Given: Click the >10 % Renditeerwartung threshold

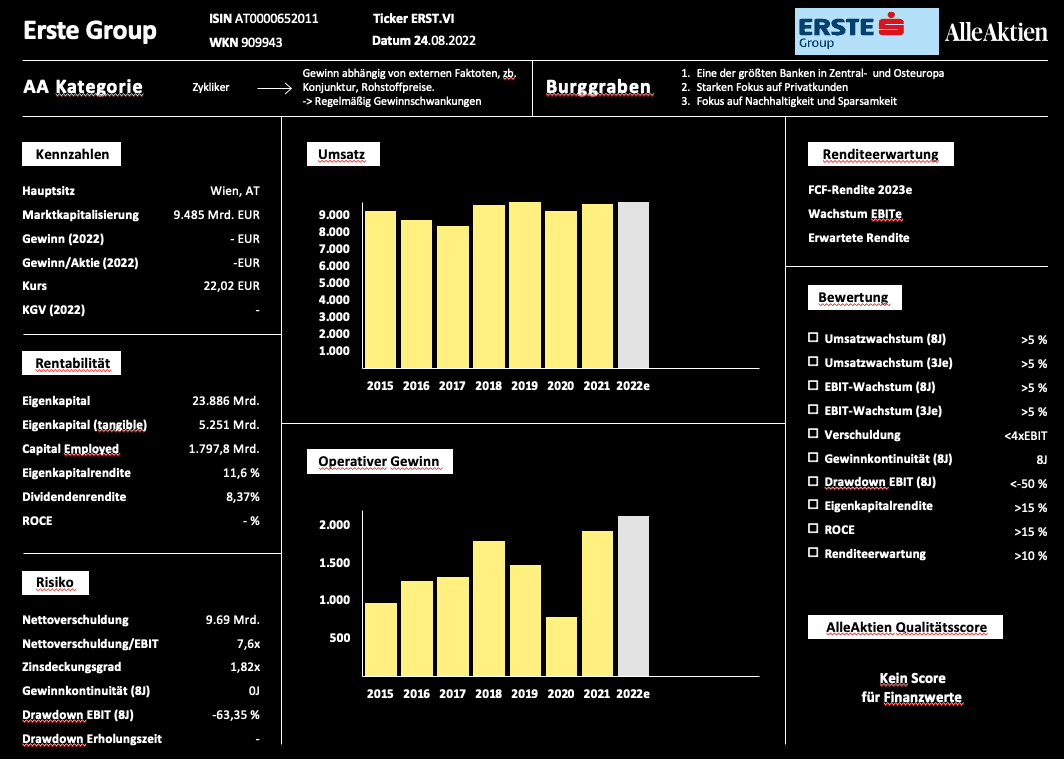Looking at the screenshot, I should 1031,556.
